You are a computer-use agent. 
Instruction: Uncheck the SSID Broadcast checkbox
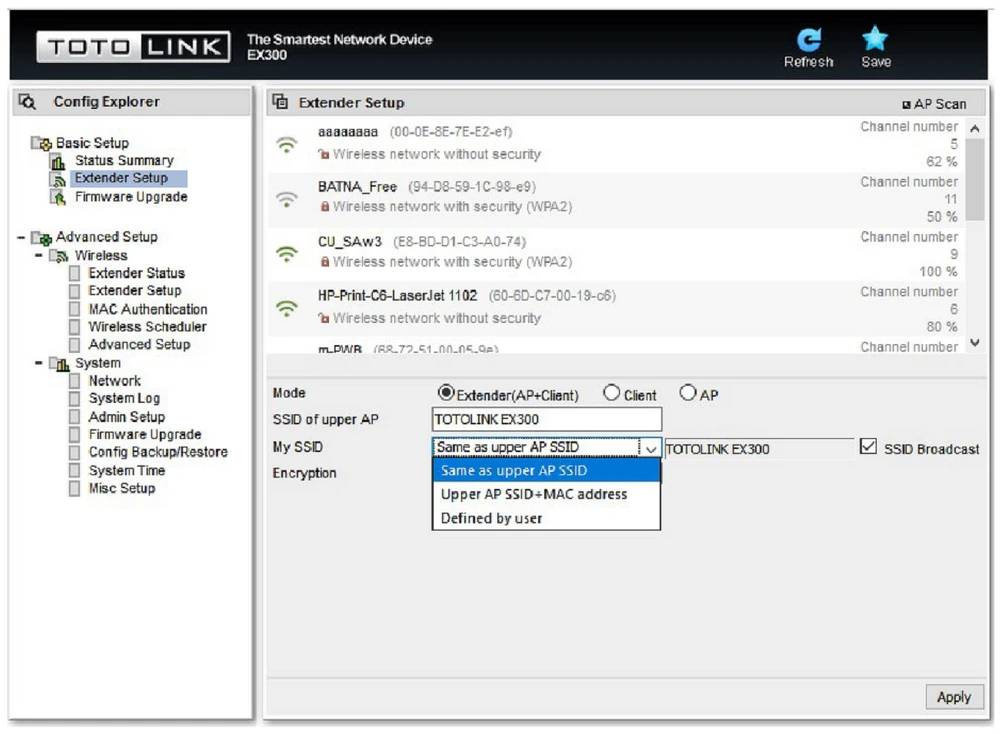coord(868,448)
